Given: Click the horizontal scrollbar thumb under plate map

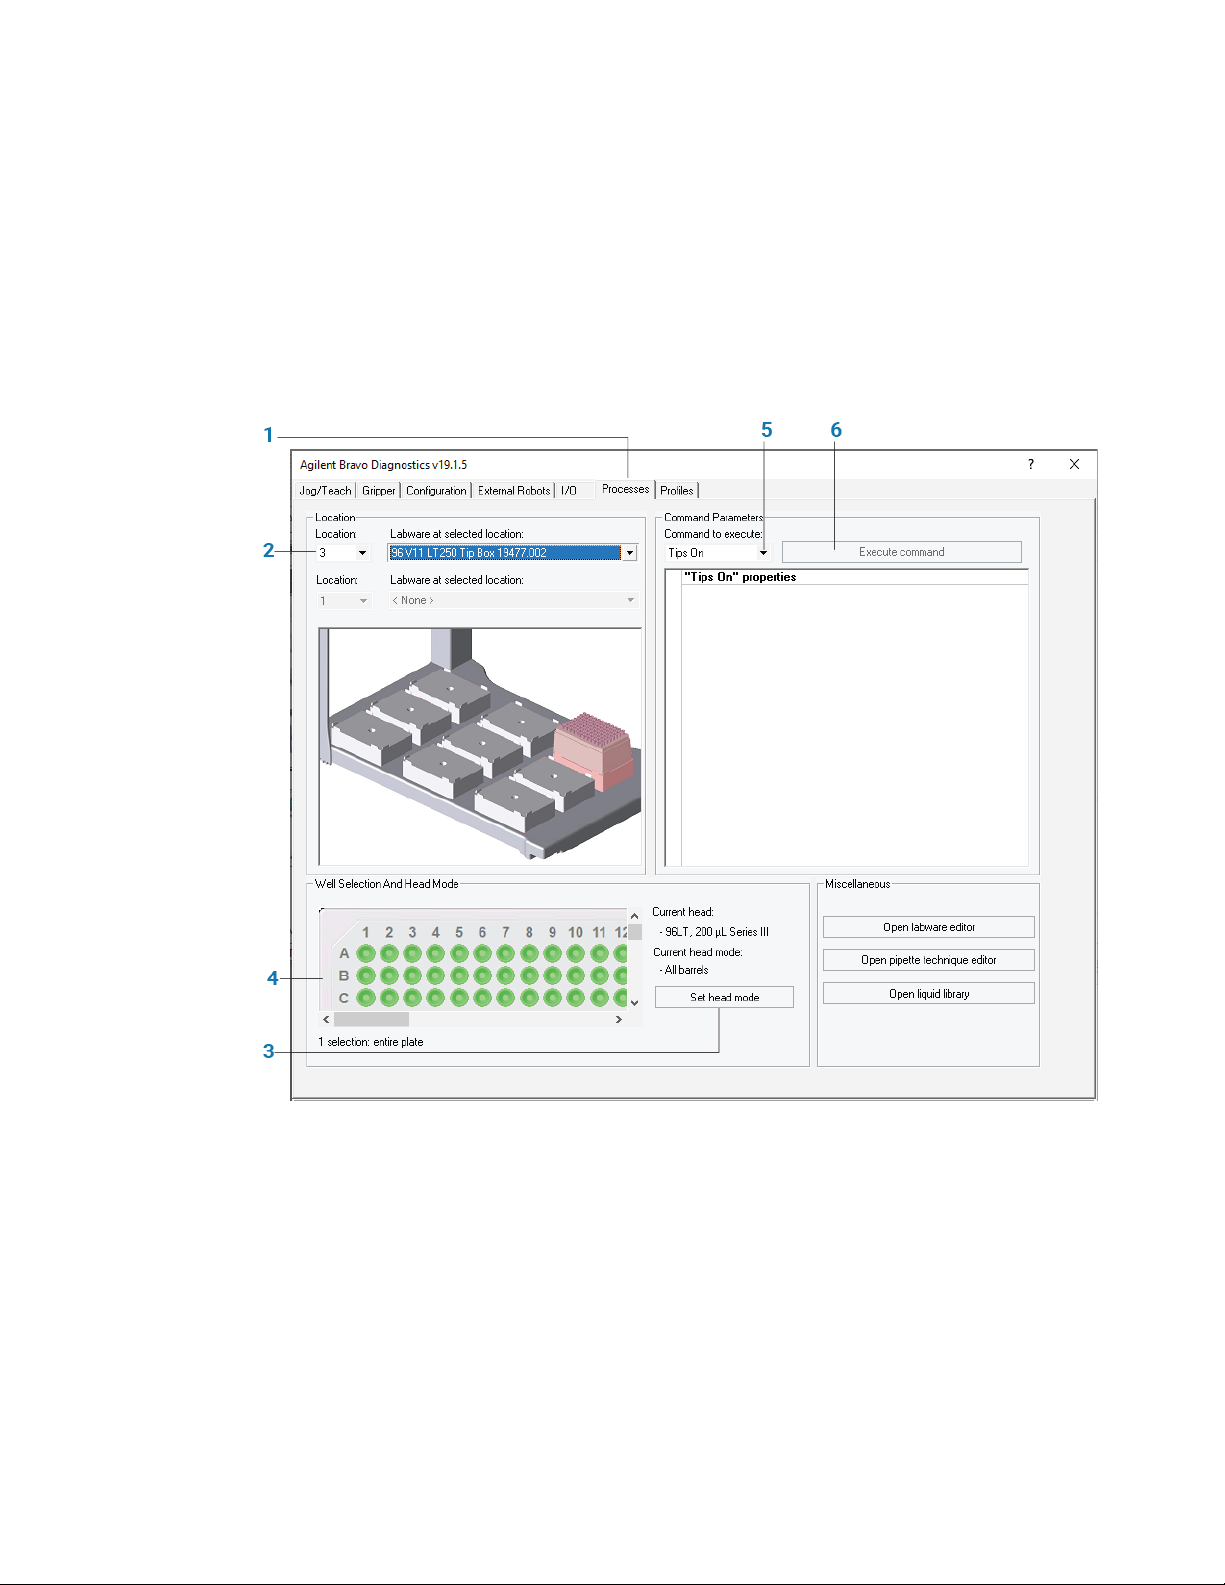Looking at the screenshot, I should click(371, 1019).
